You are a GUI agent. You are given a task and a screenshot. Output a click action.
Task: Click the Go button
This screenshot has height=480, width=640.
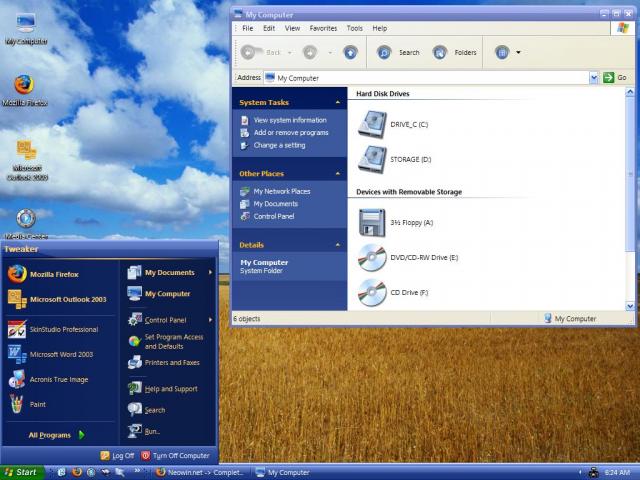615,78
